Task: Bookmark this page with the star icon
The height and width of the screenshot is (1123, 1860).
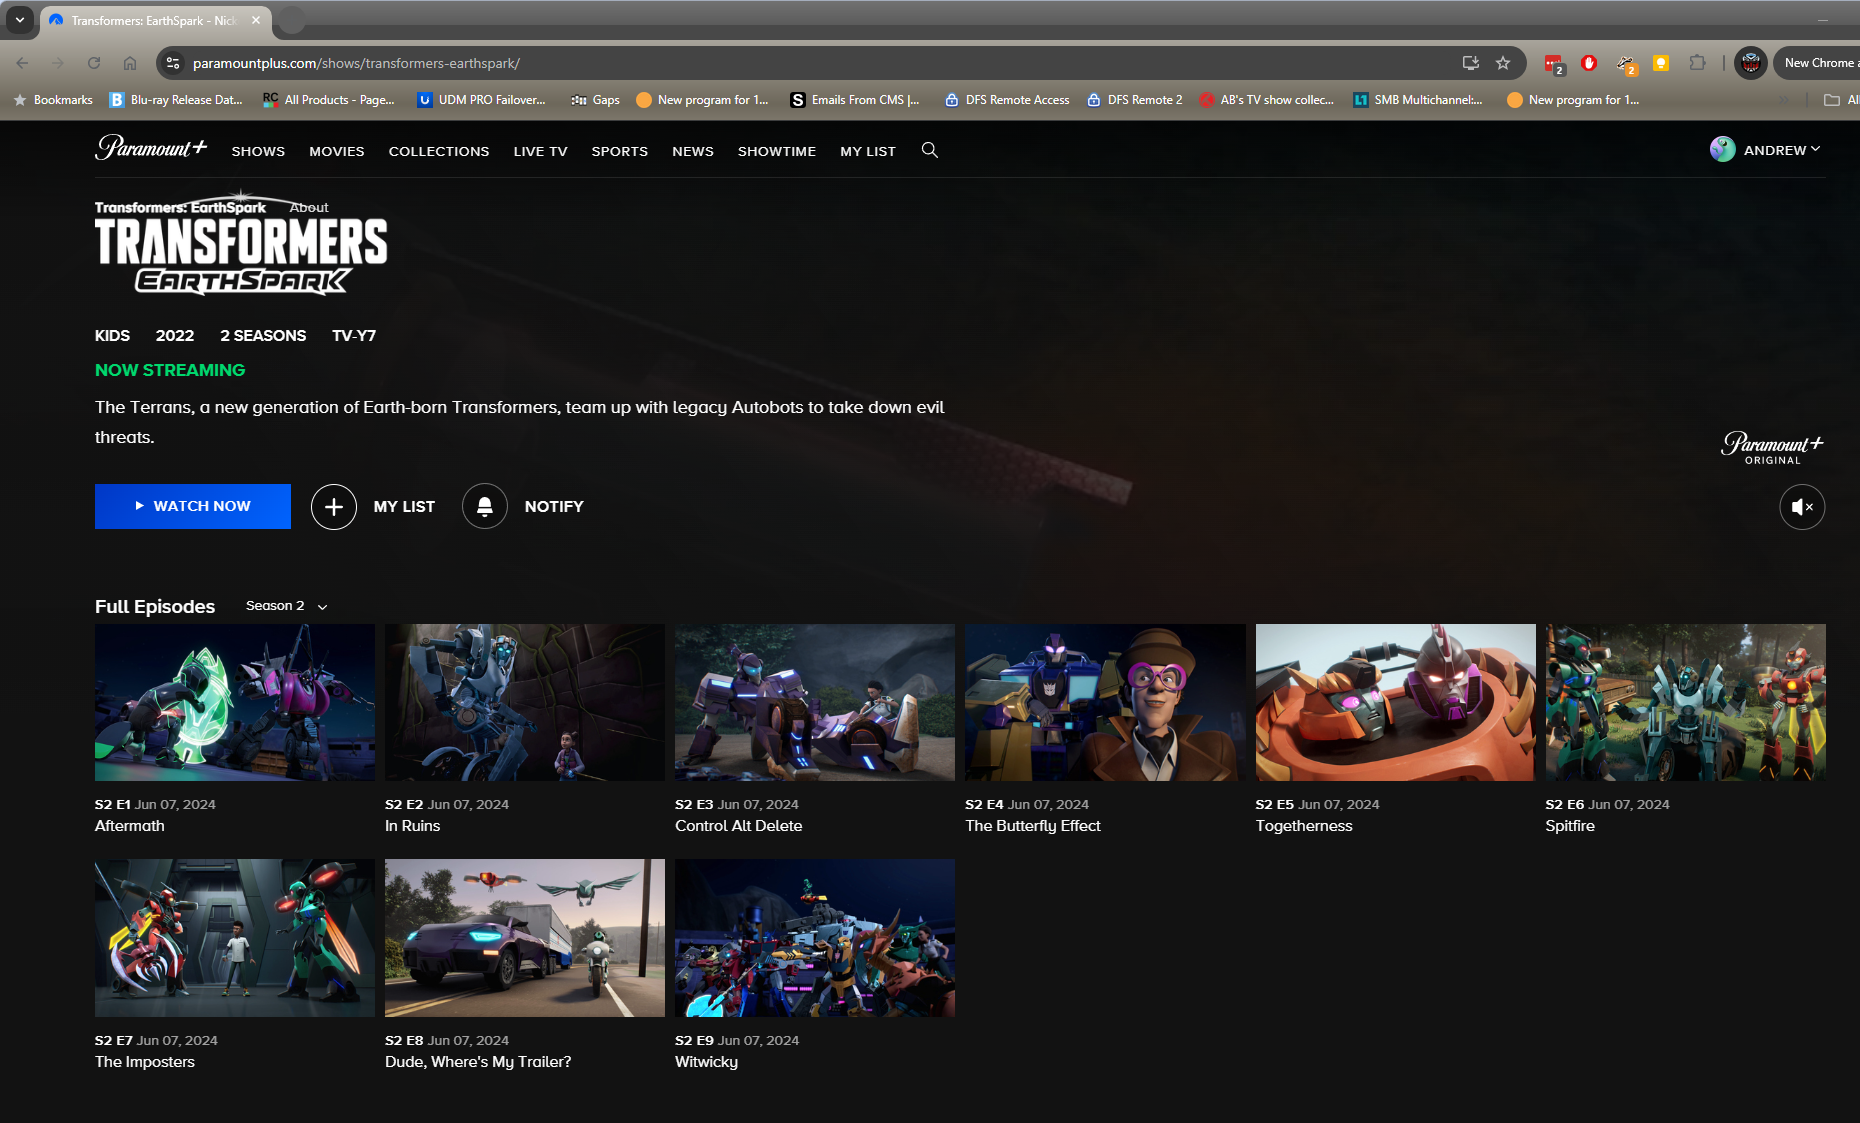Action: (x=1503, y=63)
